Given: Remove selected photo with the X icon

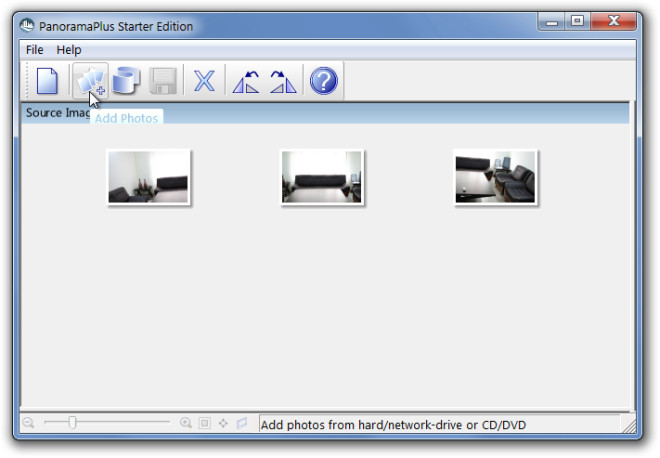Looking at the screenshot, I should point(204,81).
